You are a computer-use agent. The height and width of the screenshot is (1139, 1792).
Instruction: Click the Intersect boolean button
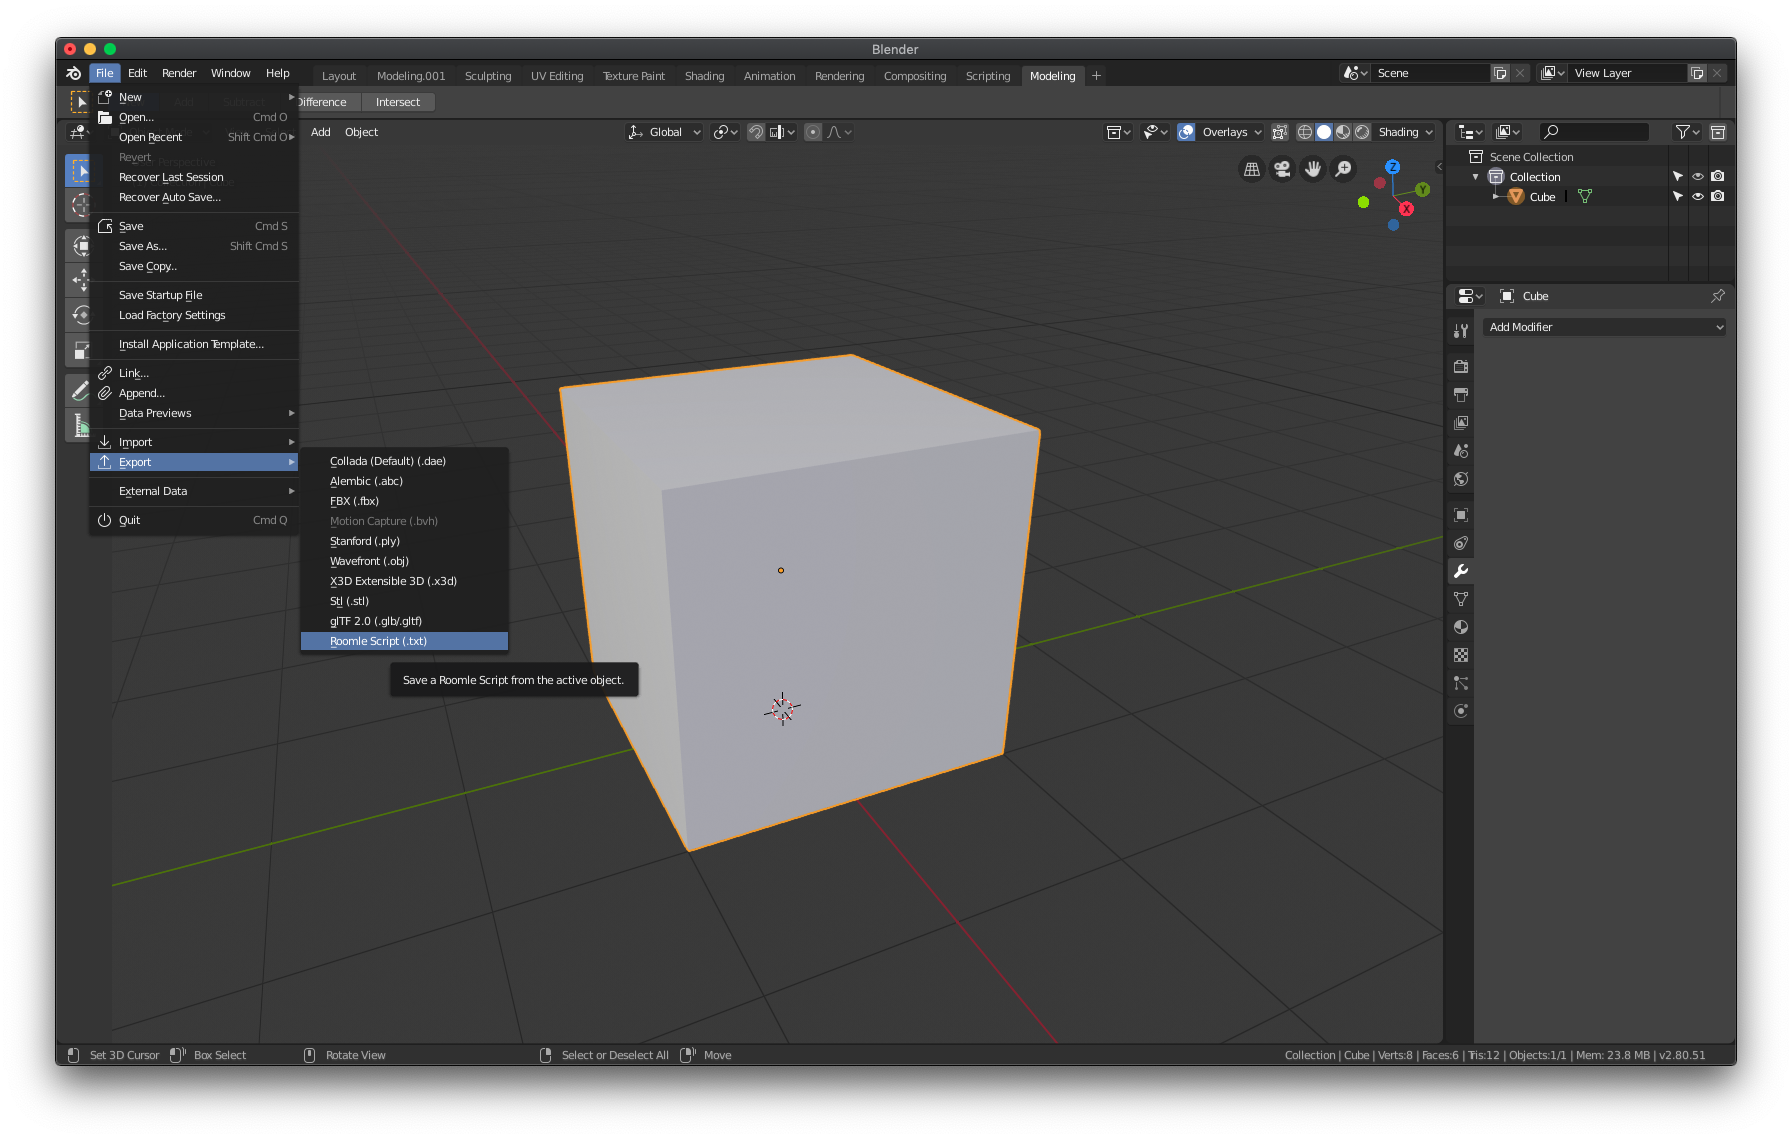tap(398, 102)
